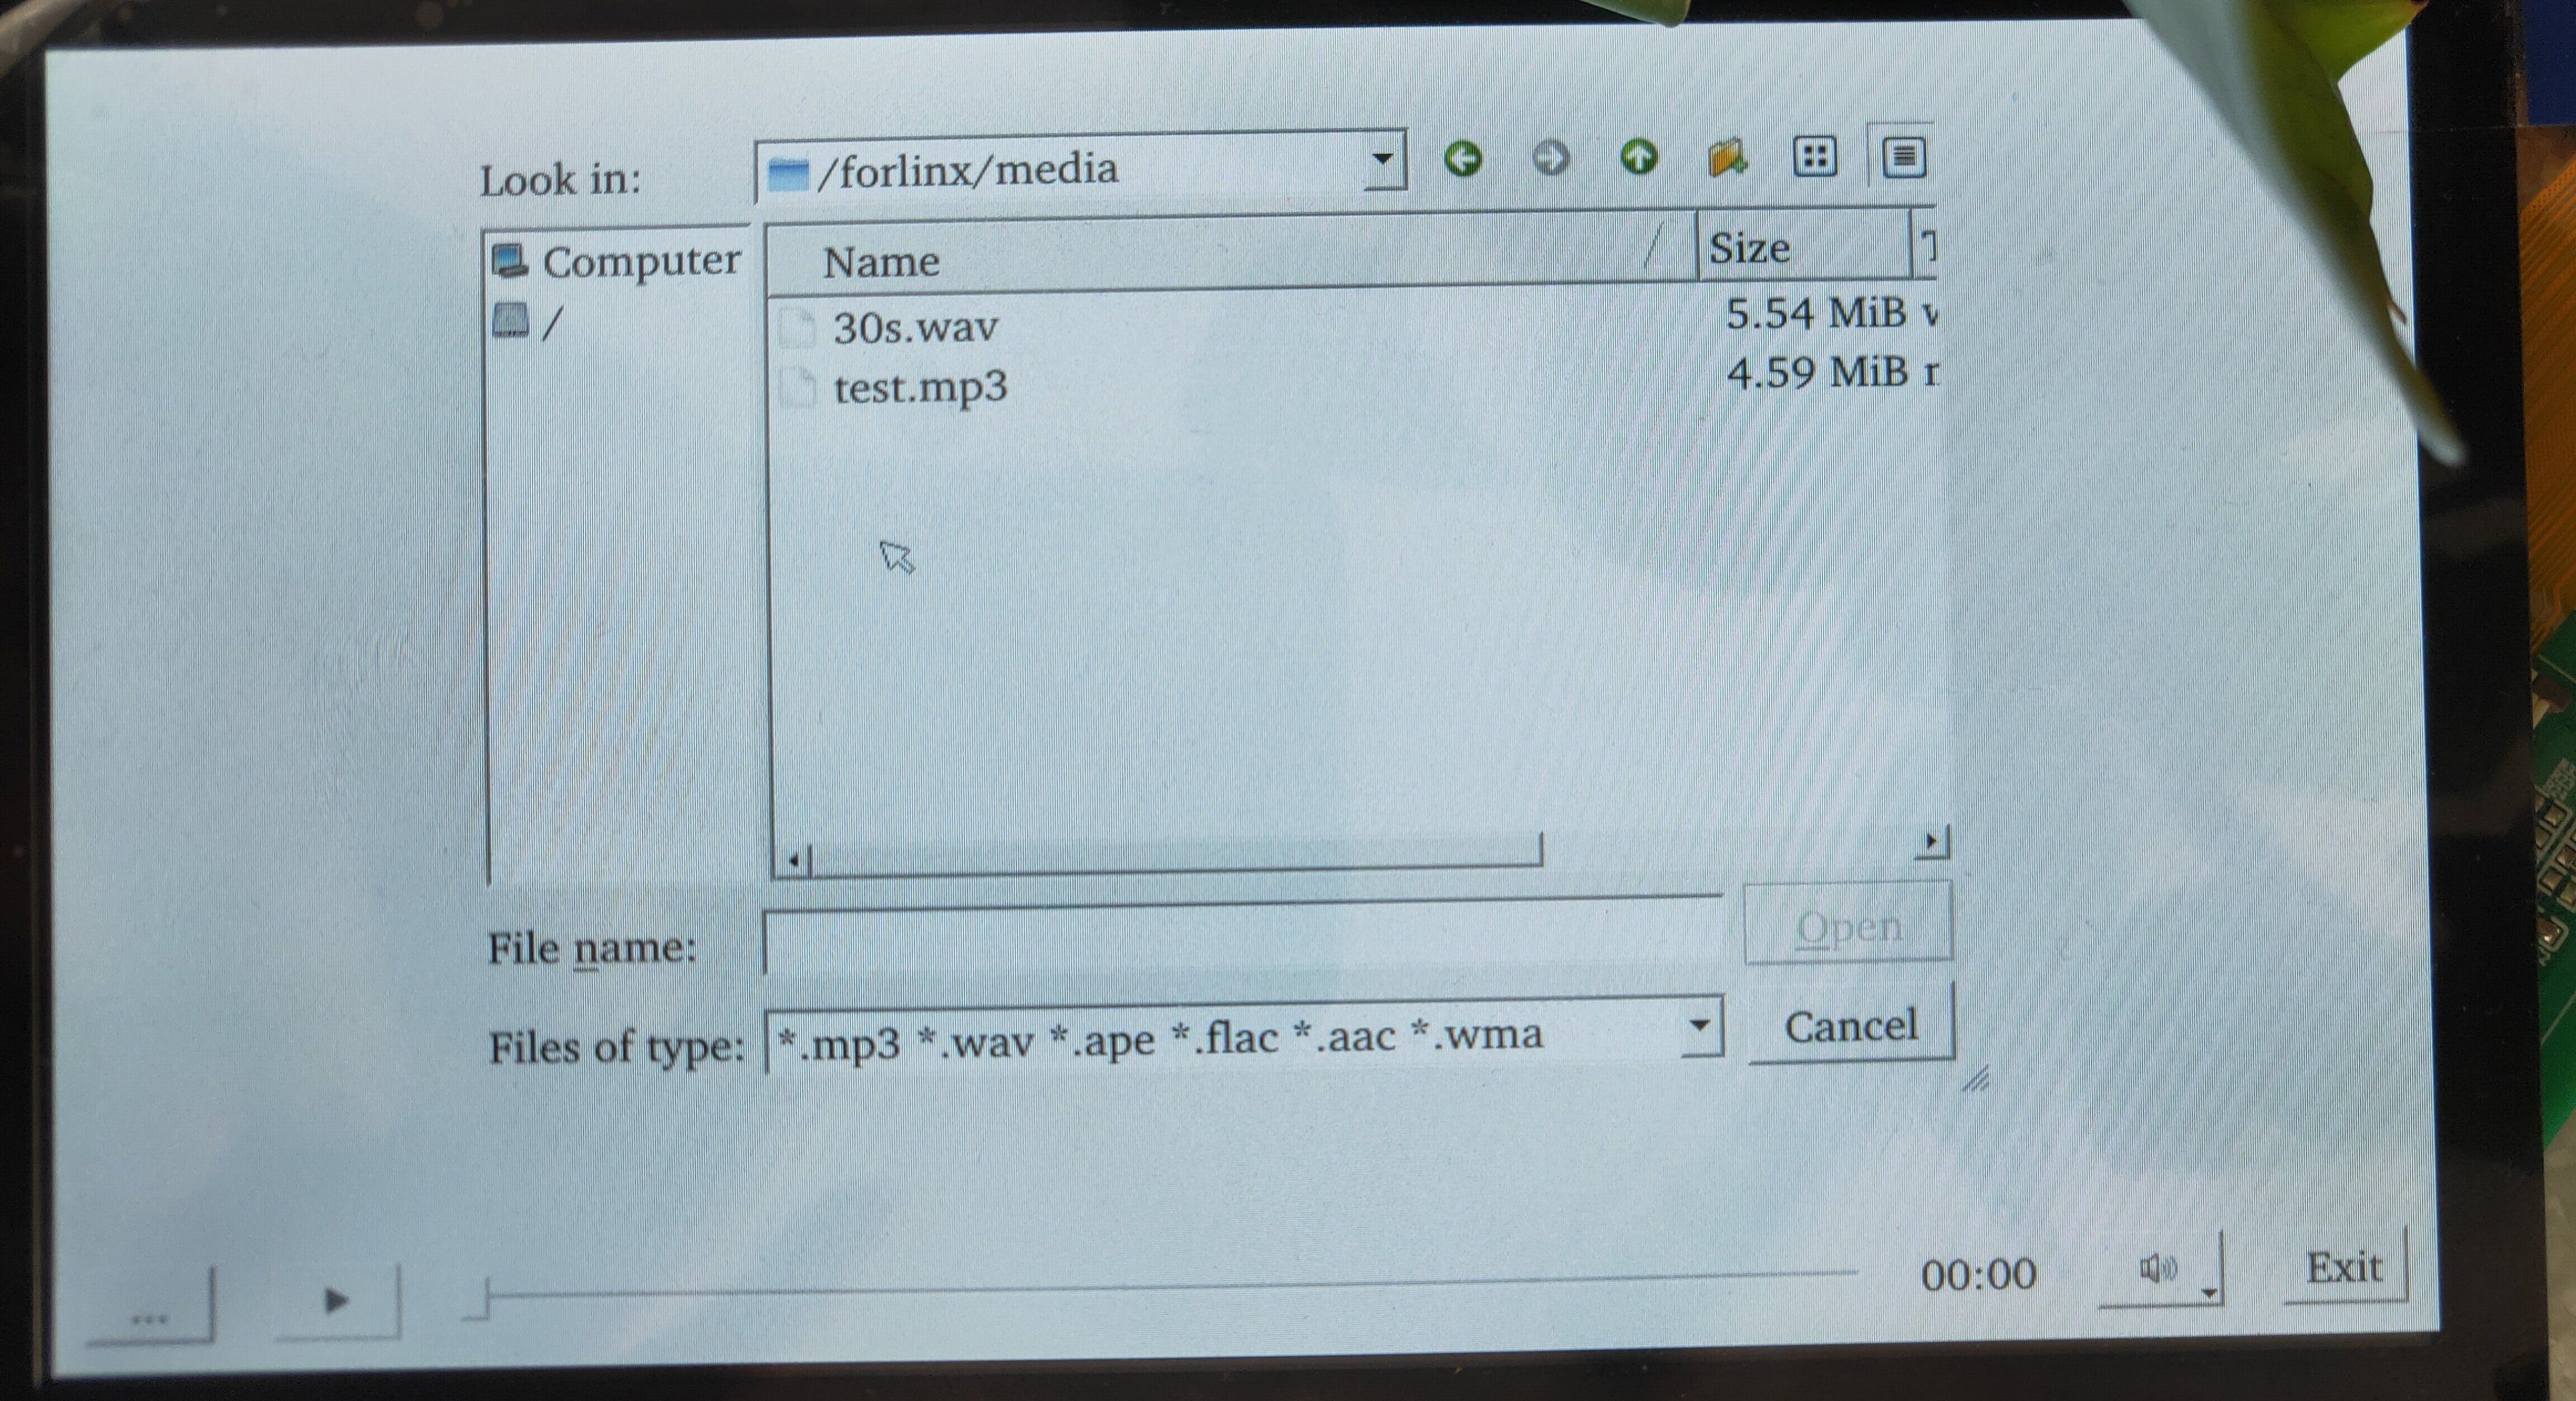Select the test.mp3 file
This screenshot has height=1401, width=2576.
(x=919, y=388)
